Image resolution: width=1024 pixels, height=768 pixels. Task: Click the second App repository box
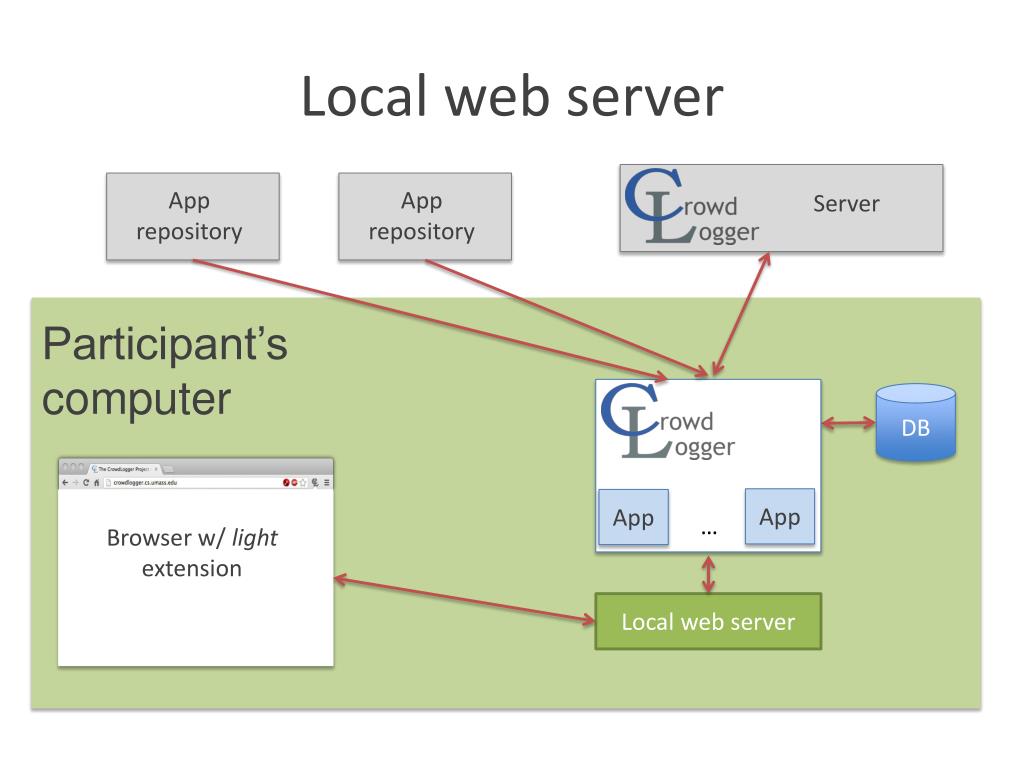click(425, 216)
